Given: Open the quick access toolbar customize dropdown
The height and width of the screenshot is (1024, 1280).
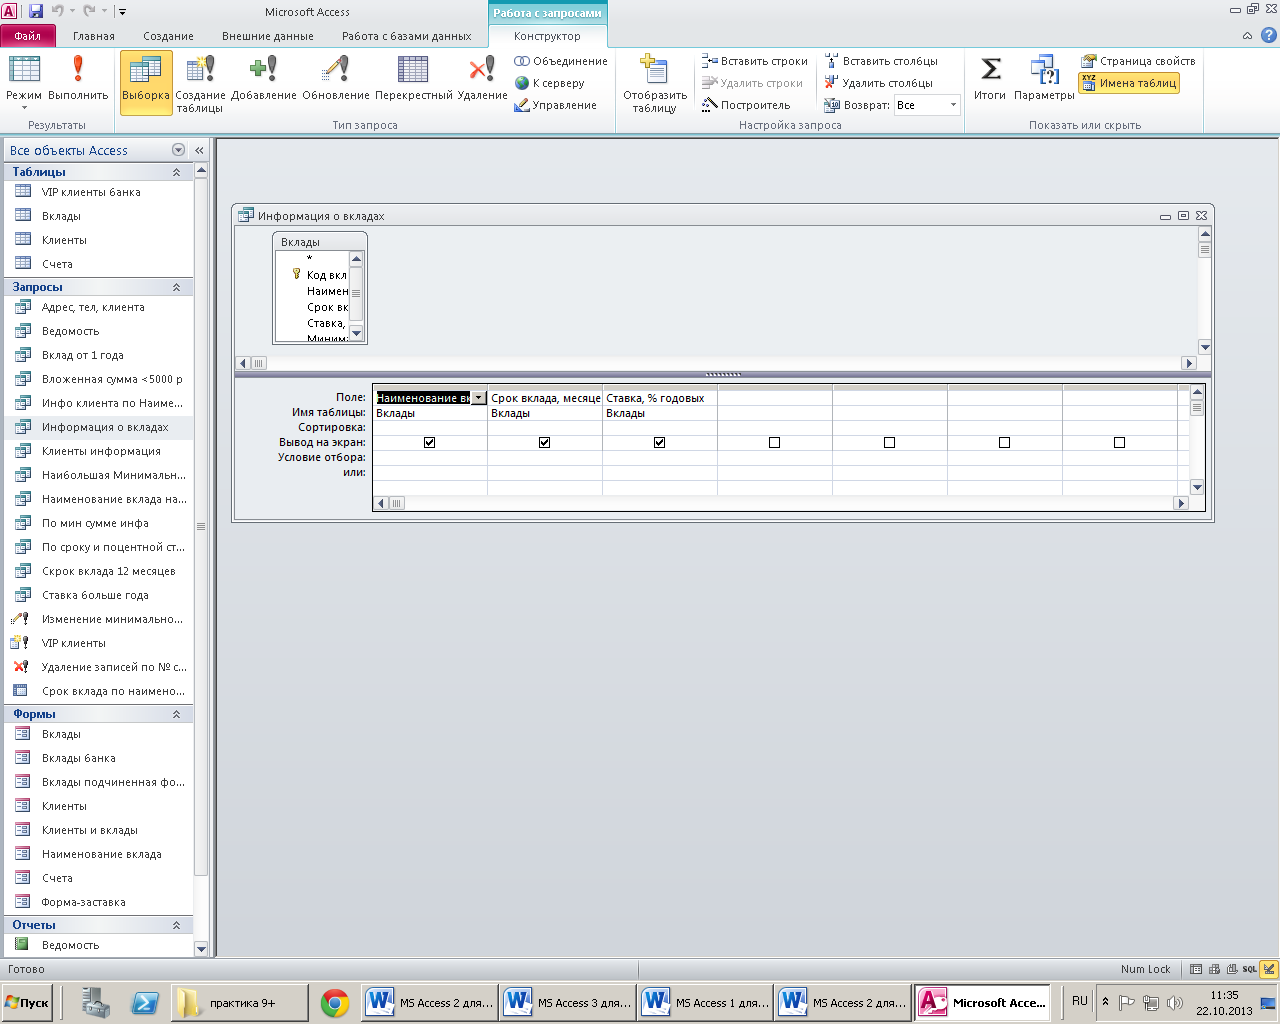Looking at the screenshot, I should [x=122, y=12].
